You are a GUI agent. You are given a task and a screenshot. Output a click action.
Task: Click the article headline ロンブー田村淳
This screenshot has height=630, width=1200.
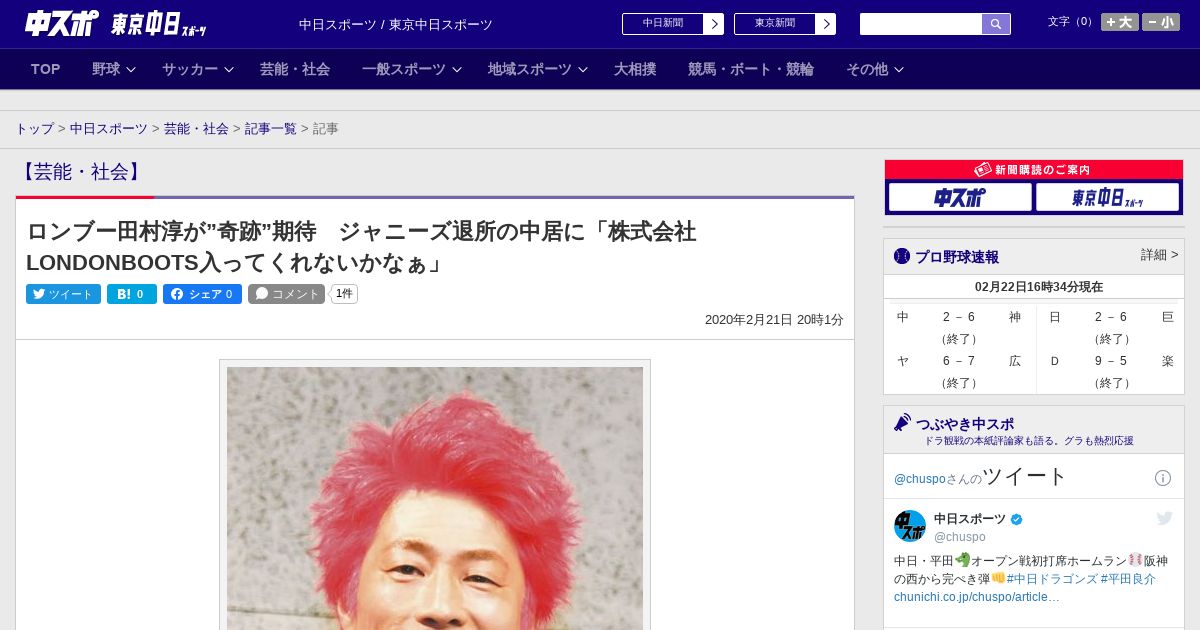[x=362, y=247]
